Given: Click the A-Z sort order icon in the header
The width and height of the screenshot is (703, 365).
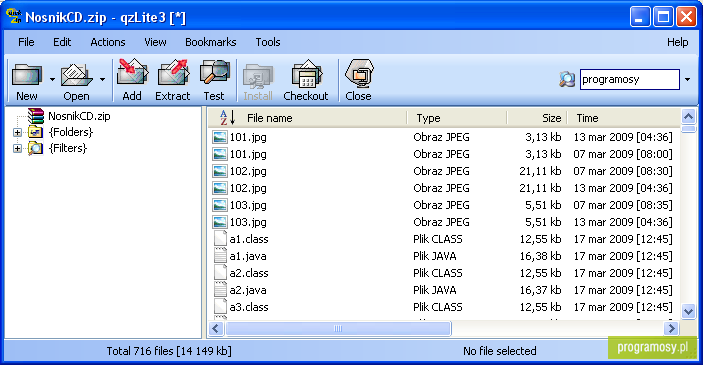Looking at the screenshot, I should [x=228, y=118].
